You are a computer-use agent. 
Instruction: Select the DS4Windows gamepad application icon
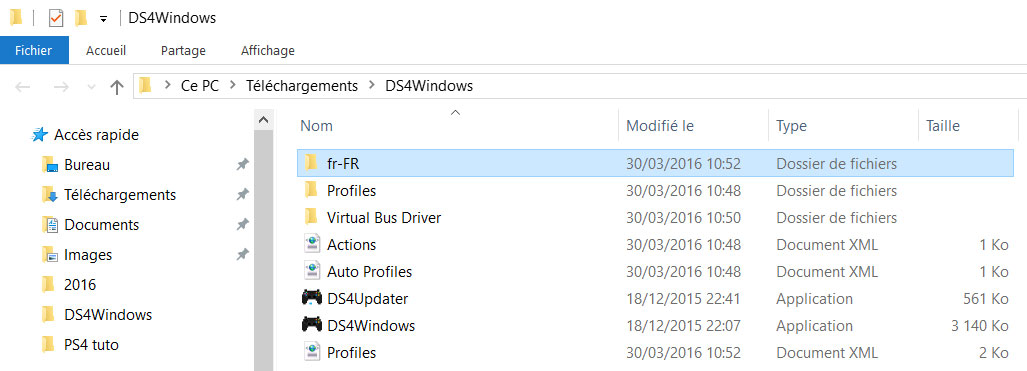click(311, 325)
